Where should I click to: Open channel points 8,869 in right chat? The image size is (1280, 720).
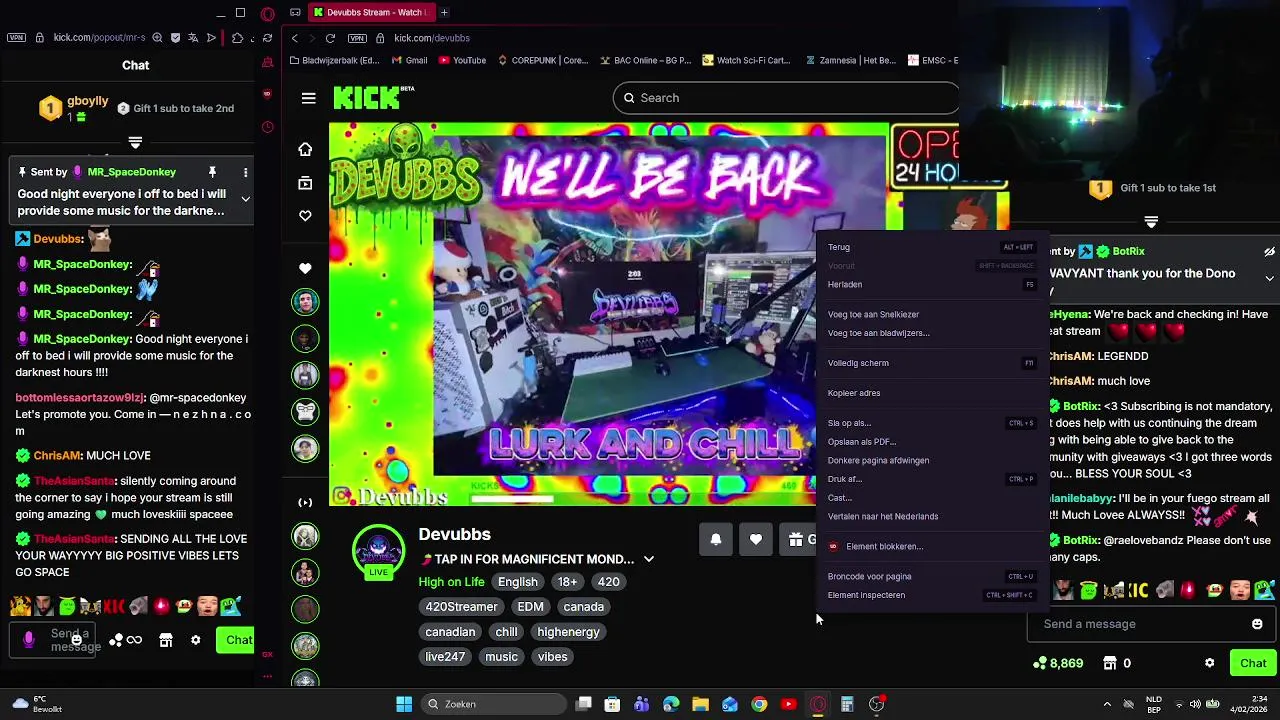pyautogui.click(x=1058, y=663)
